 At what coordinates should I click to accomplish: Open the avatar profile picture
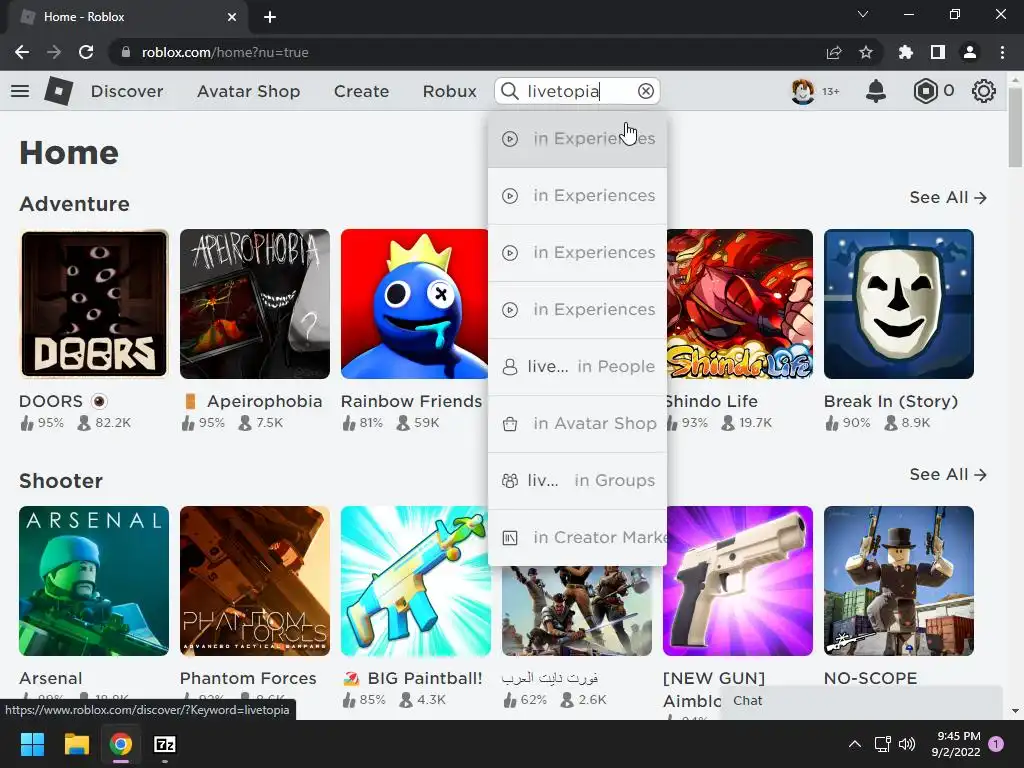tap(802, 91)
